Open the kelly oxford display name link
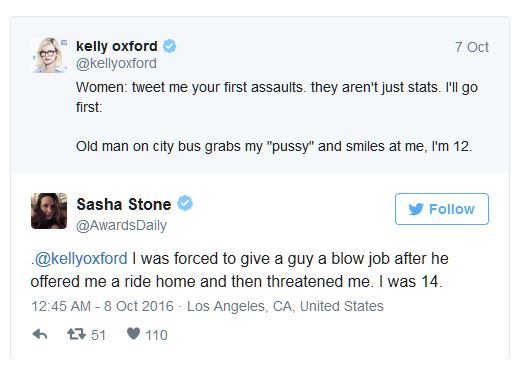The height and width of the screenshot is (383, 525). coord(117,46)
